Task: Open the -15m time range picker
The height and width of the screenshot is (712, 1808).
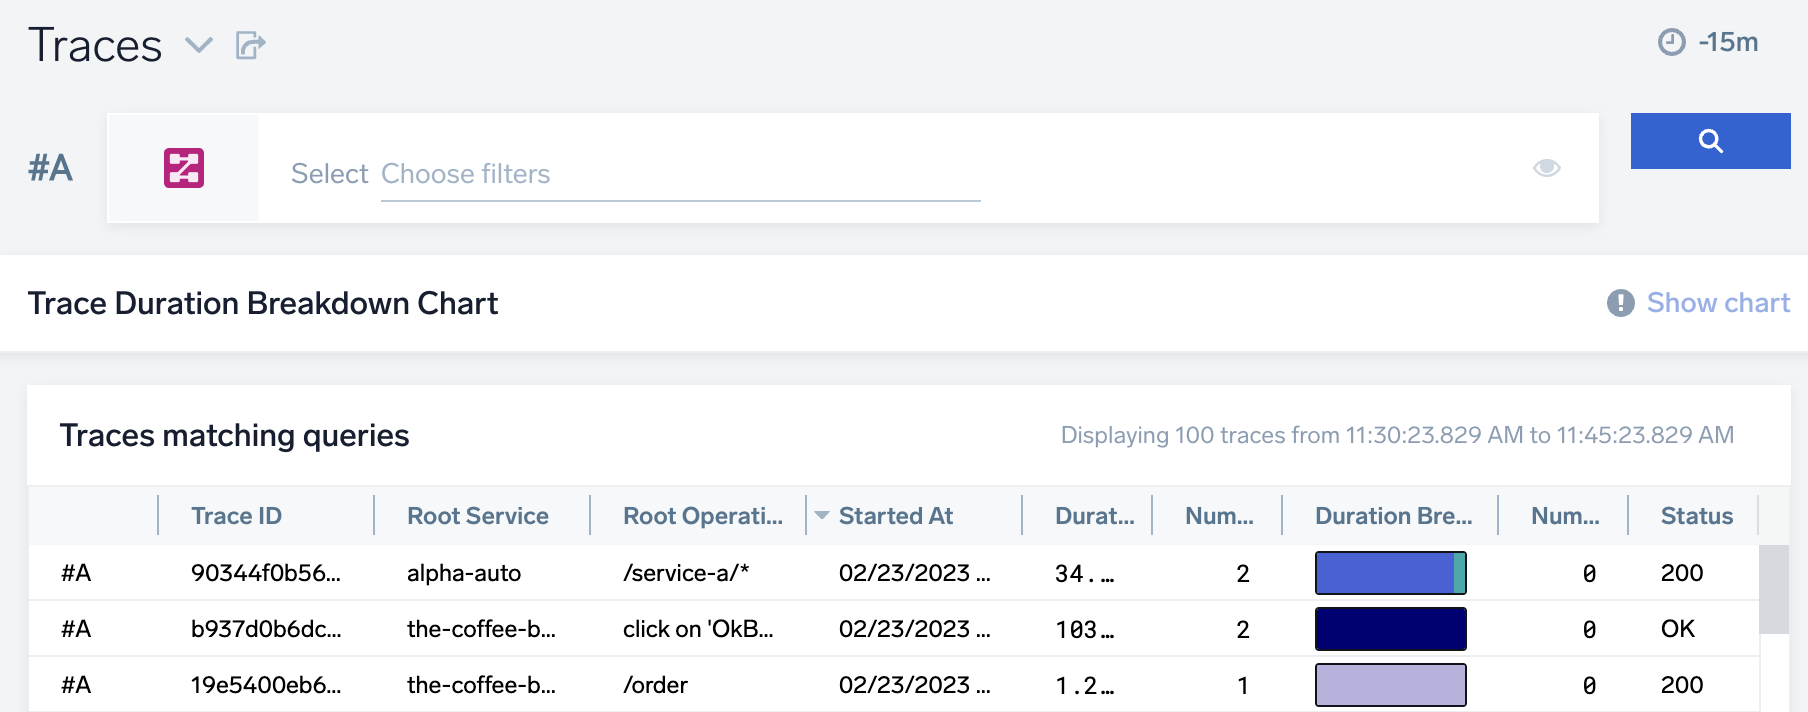Action: coord(1727,42)
